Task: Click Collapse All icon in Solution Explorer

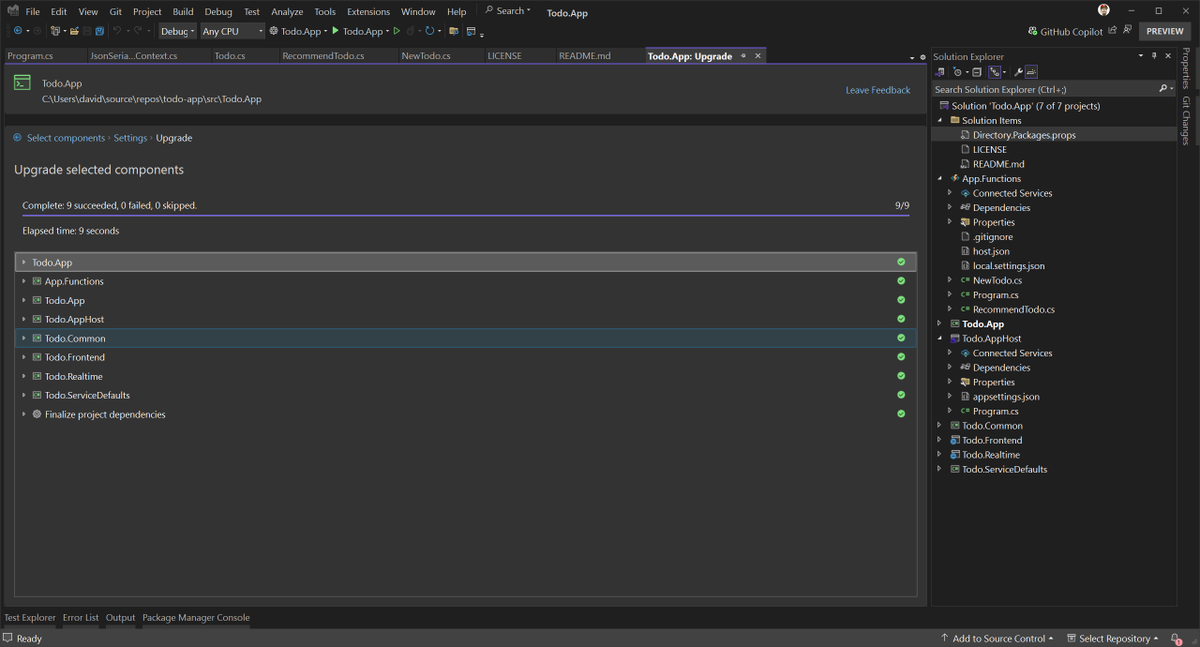Action: [x=977, y=72]
